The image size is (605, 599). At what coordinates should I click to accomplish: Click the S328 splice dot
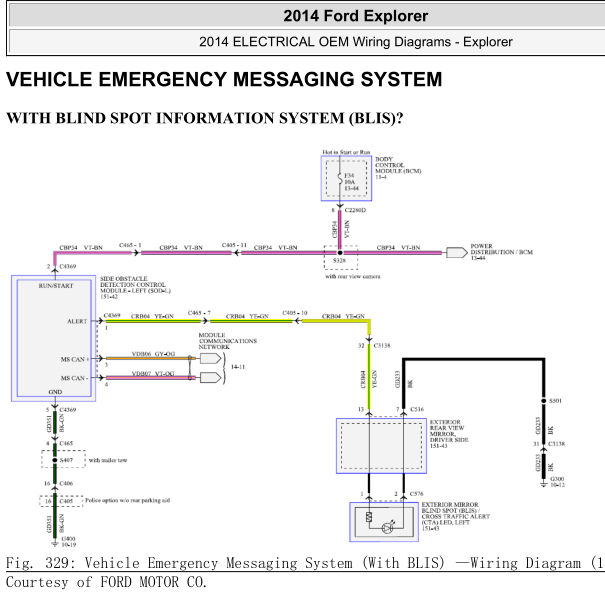pos(340,253)
